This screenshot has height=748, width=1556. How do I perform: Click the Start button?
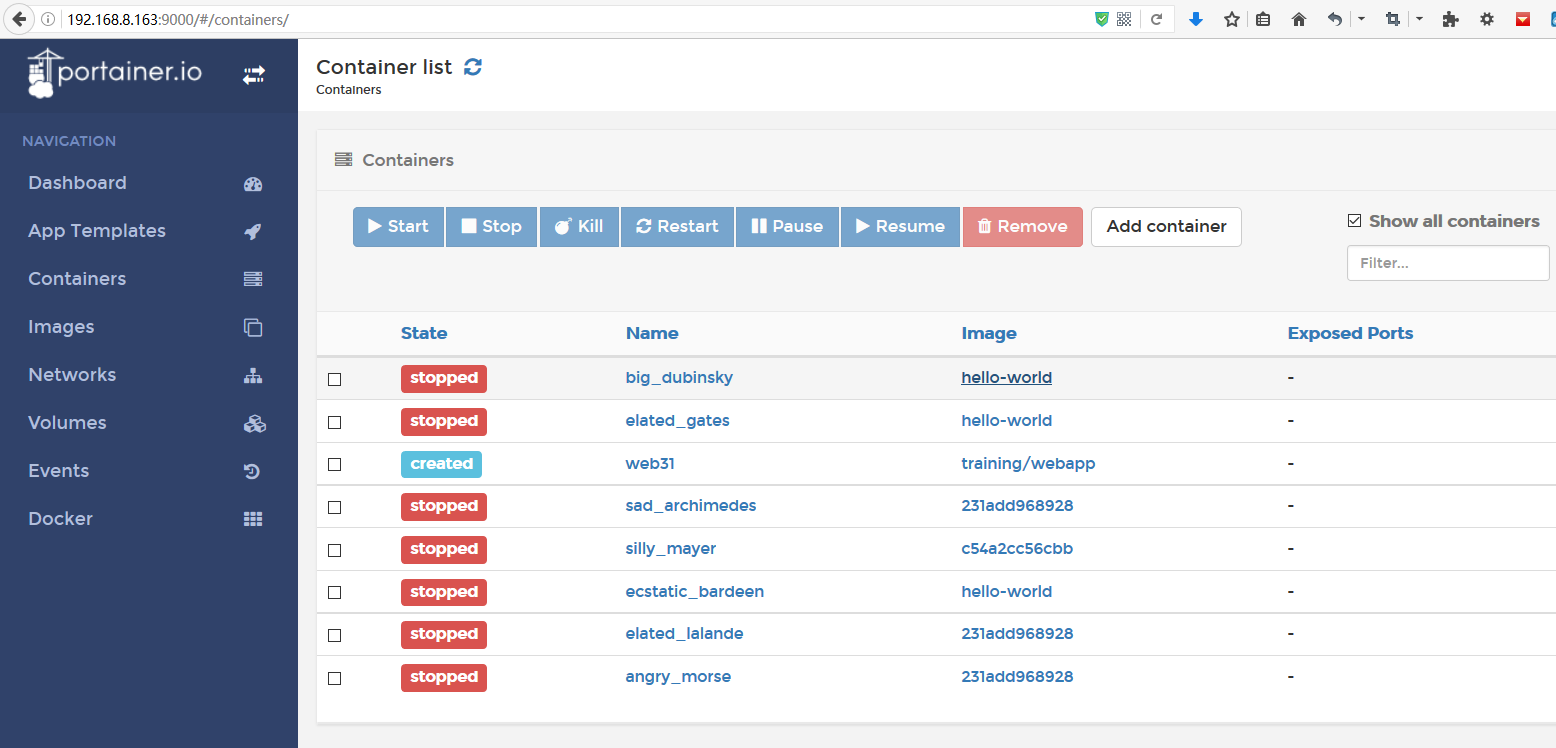click(x=398, y=227)
